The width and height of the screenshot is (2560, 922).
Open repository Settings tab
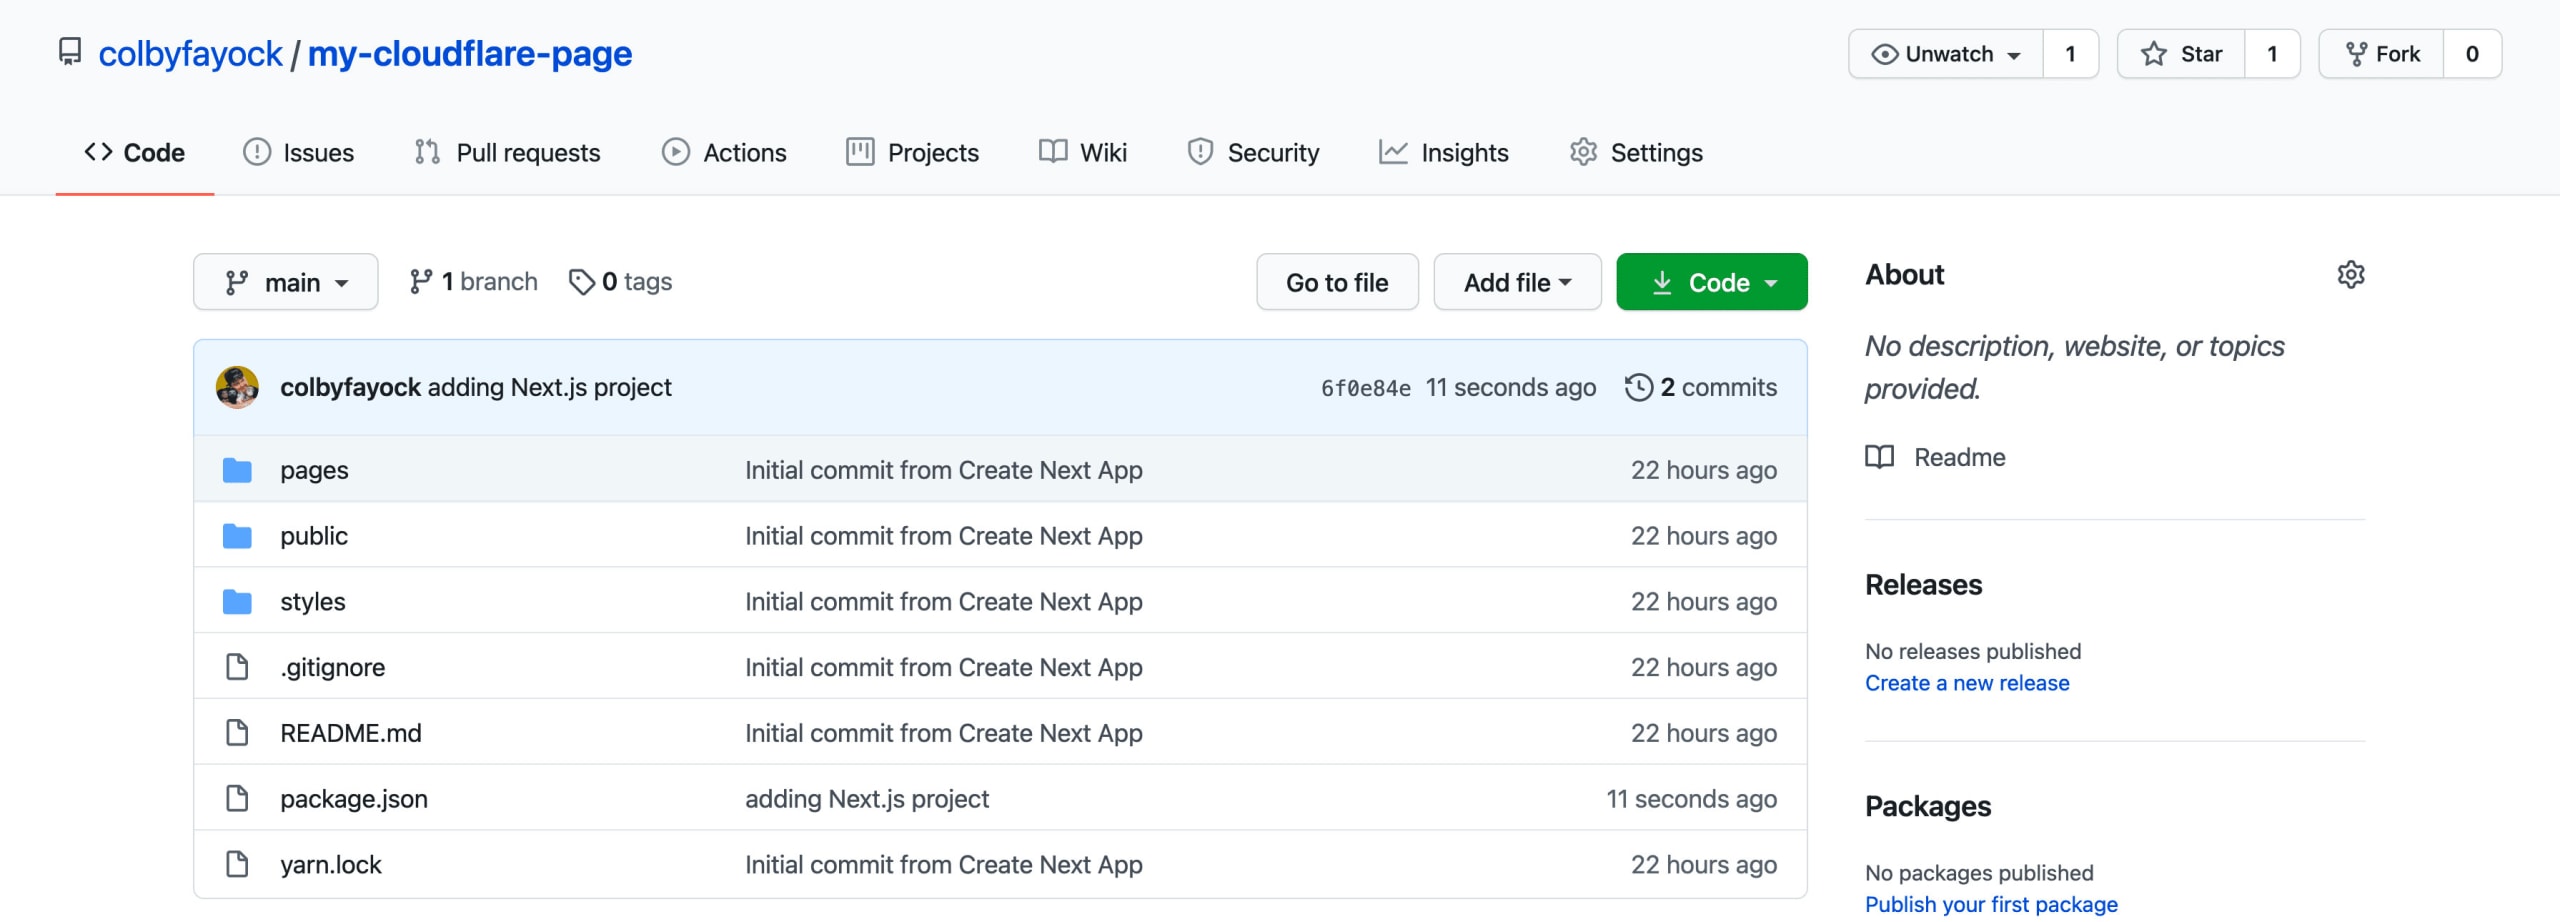click(x=1636, y=152)
